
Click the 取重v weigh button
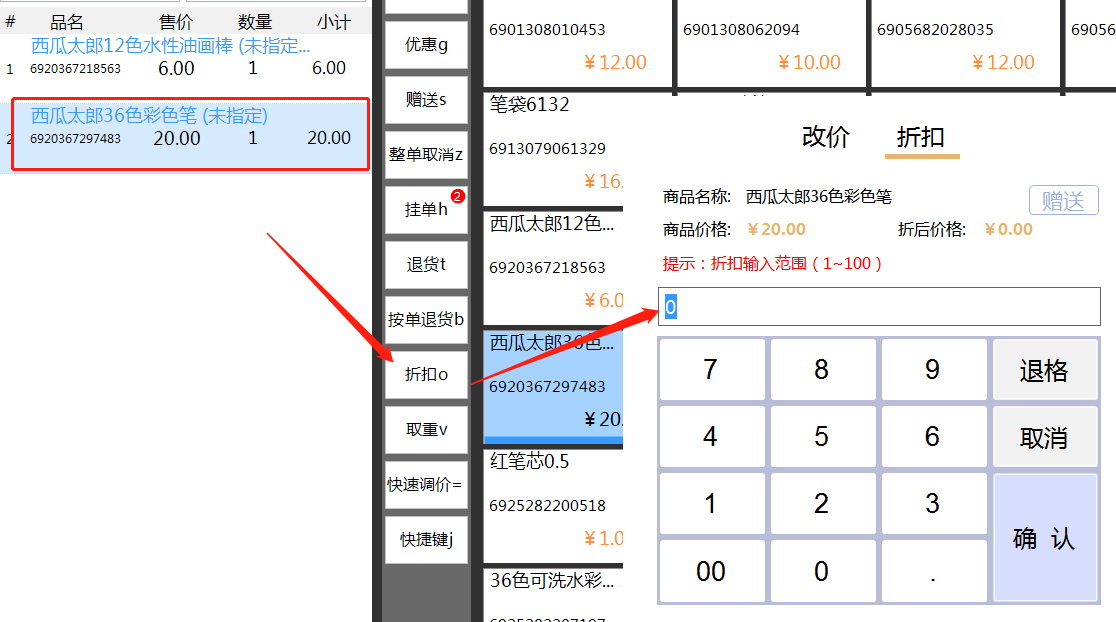point(426,430)
